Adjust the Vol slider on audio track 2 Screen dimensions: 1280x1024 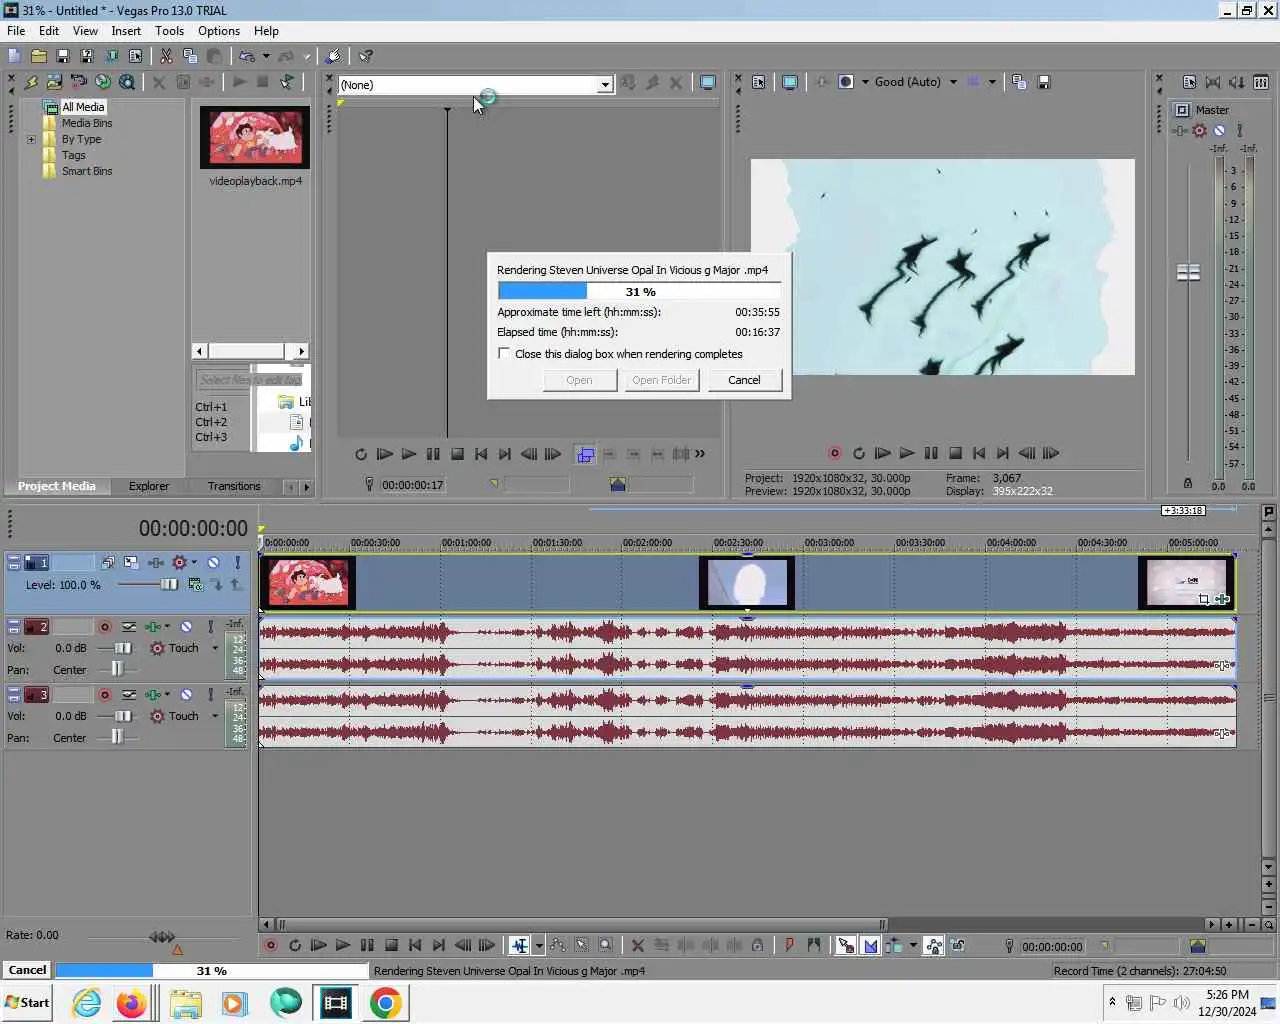click(123, 648)
